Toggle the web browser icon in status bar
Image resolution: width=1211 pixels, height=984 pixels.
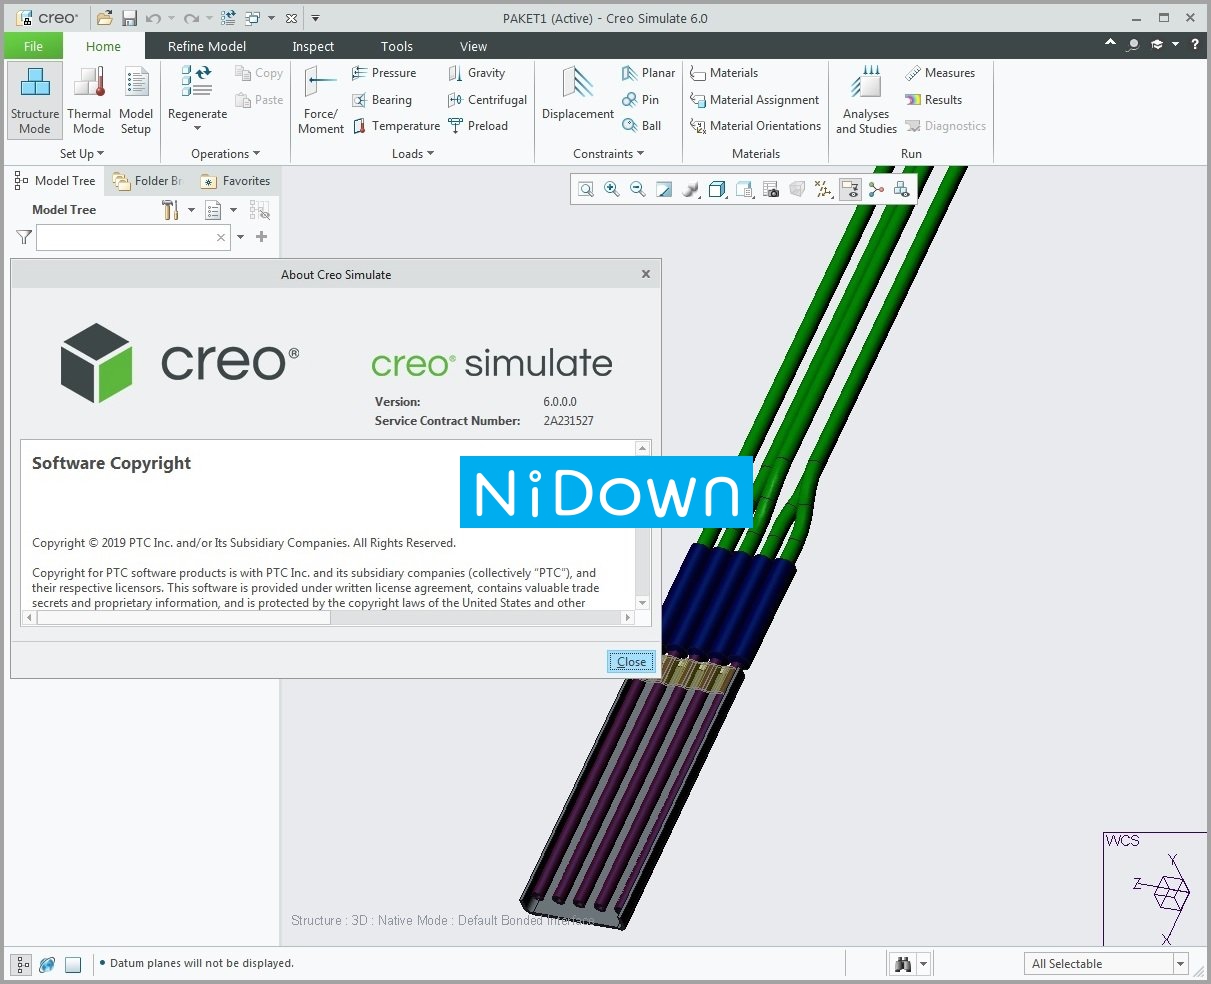tap(47, 964)
